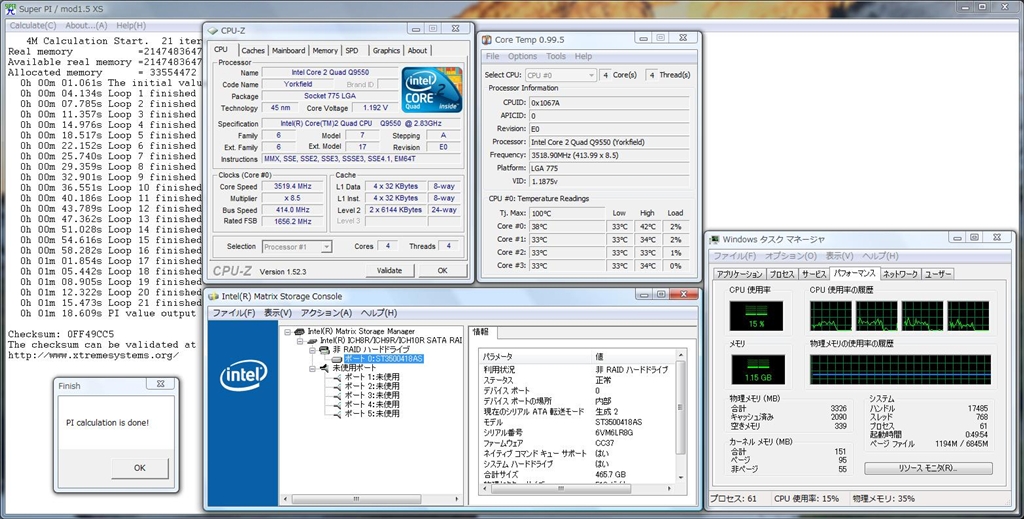Switch to Caches tab in CPU-Z
The image size is (1024, 519).
[x=253, y=50]
